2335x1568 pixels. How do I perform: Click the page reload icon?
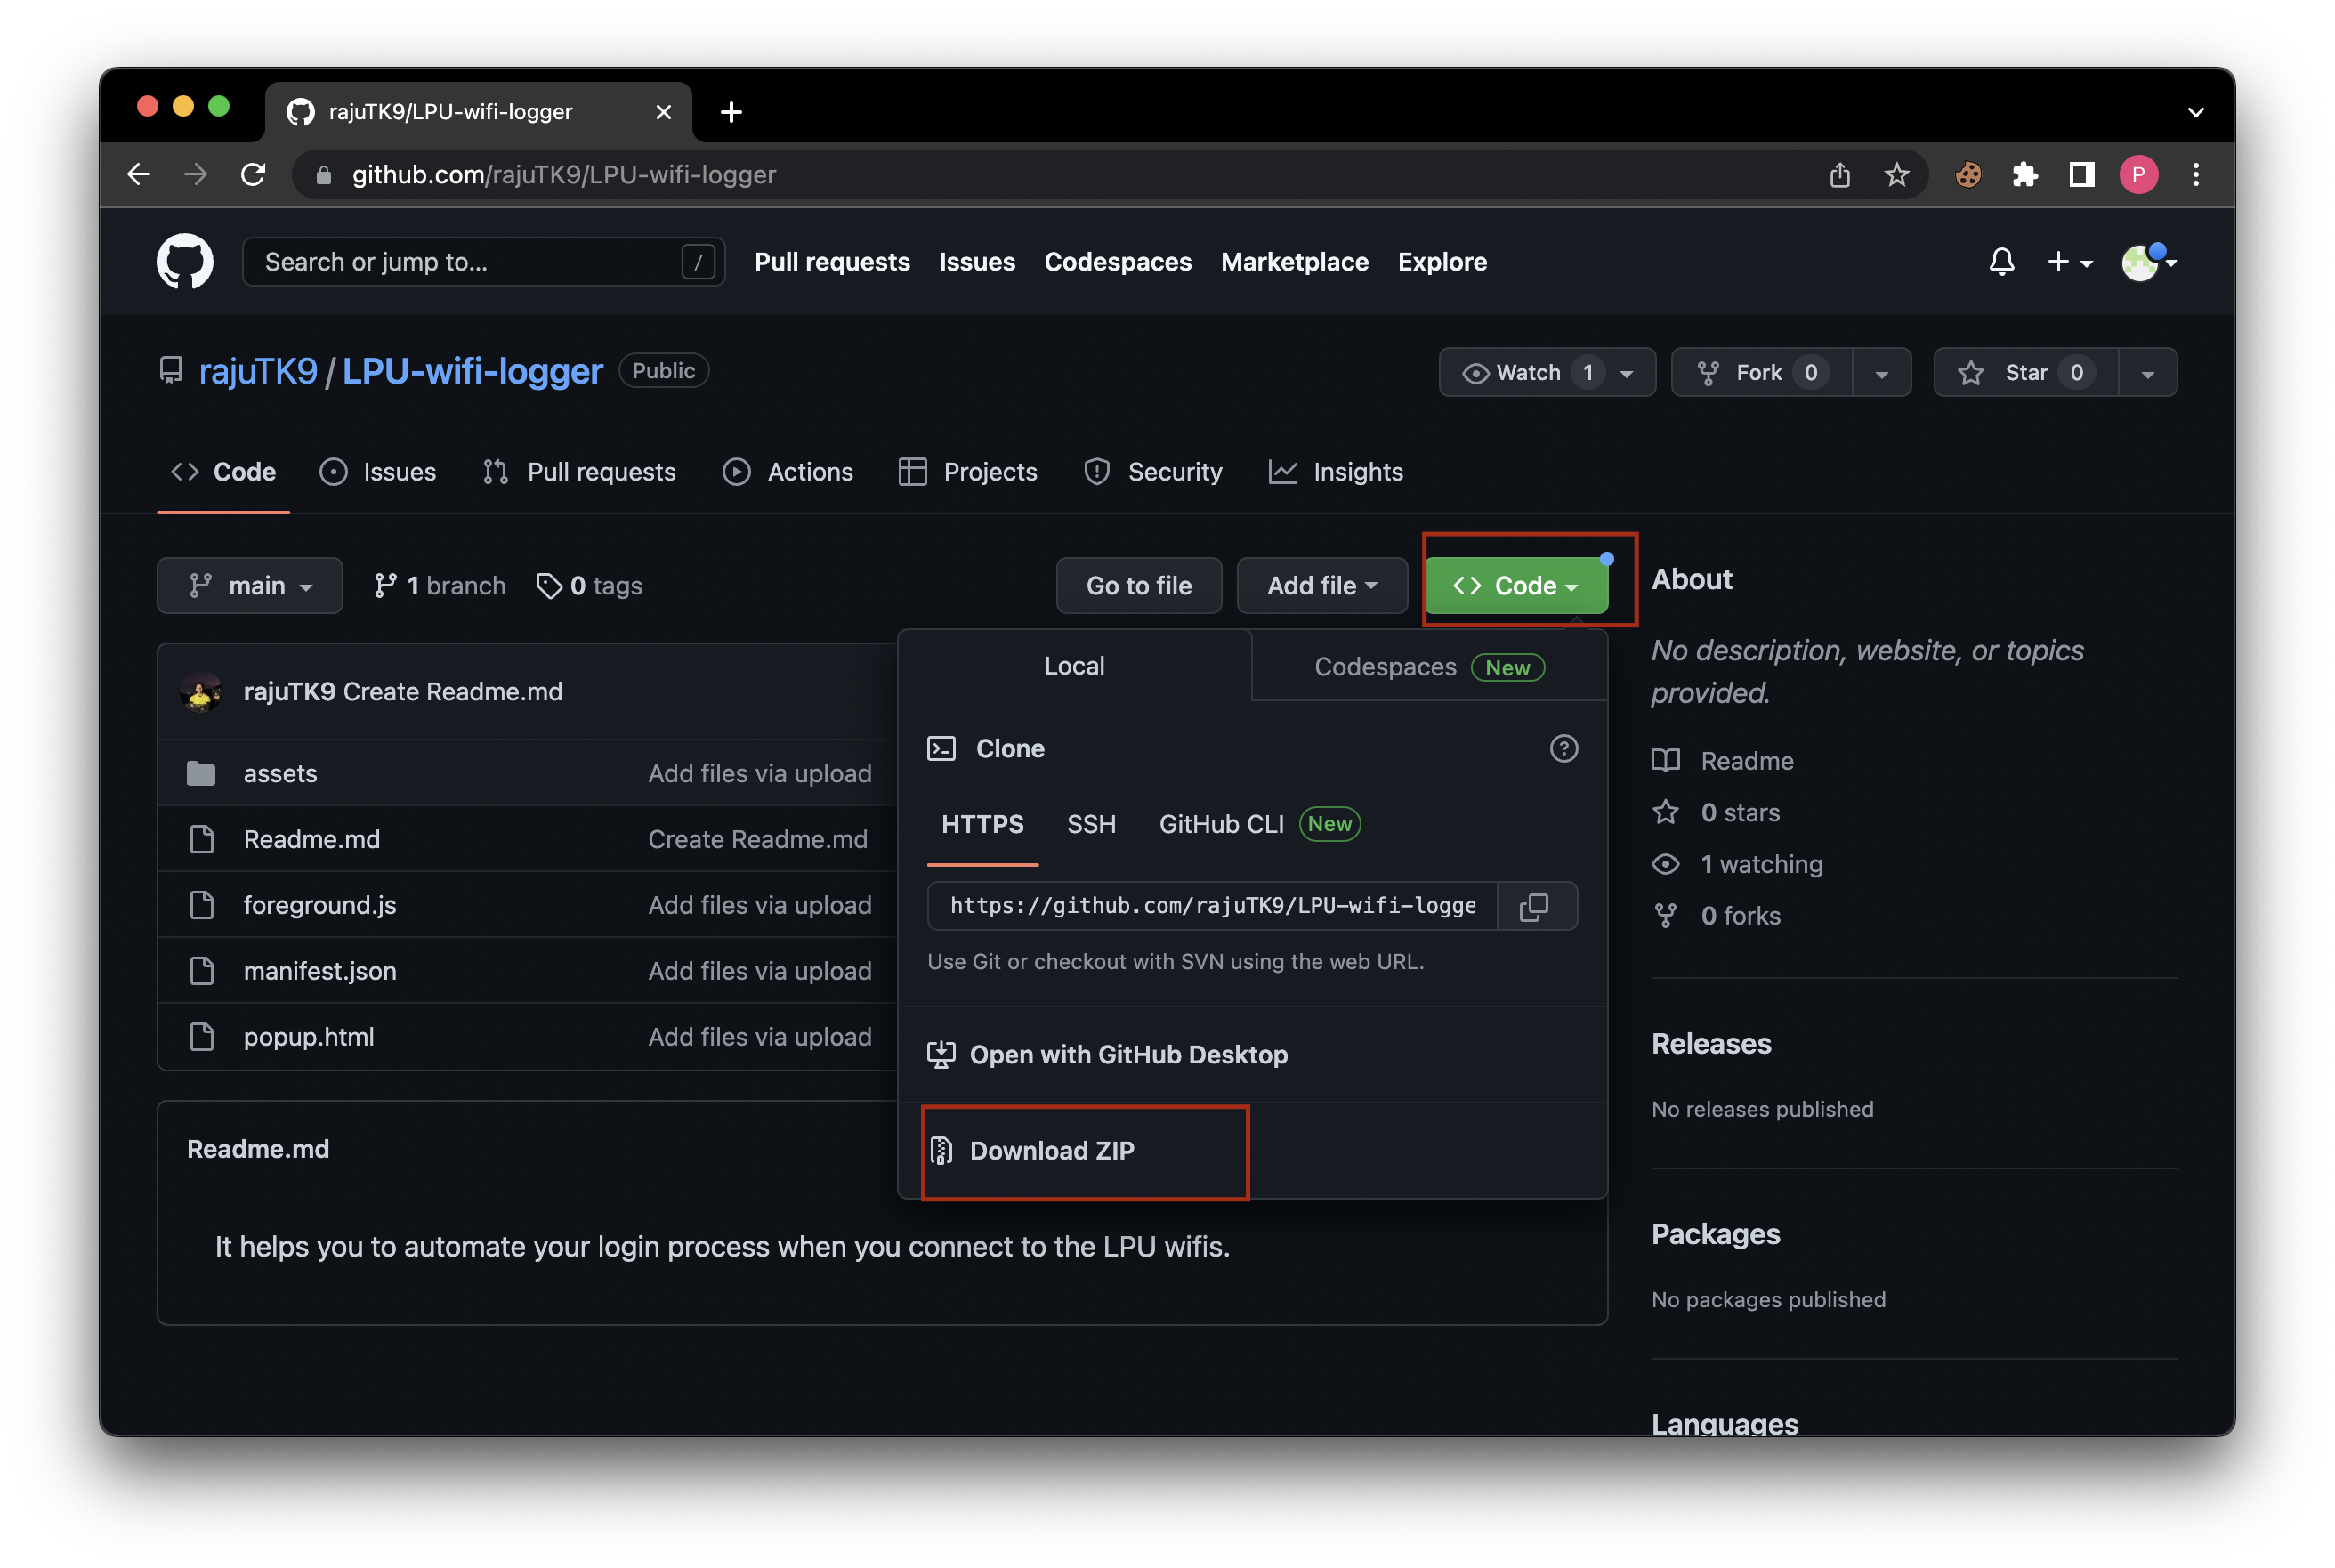(253, 174)
